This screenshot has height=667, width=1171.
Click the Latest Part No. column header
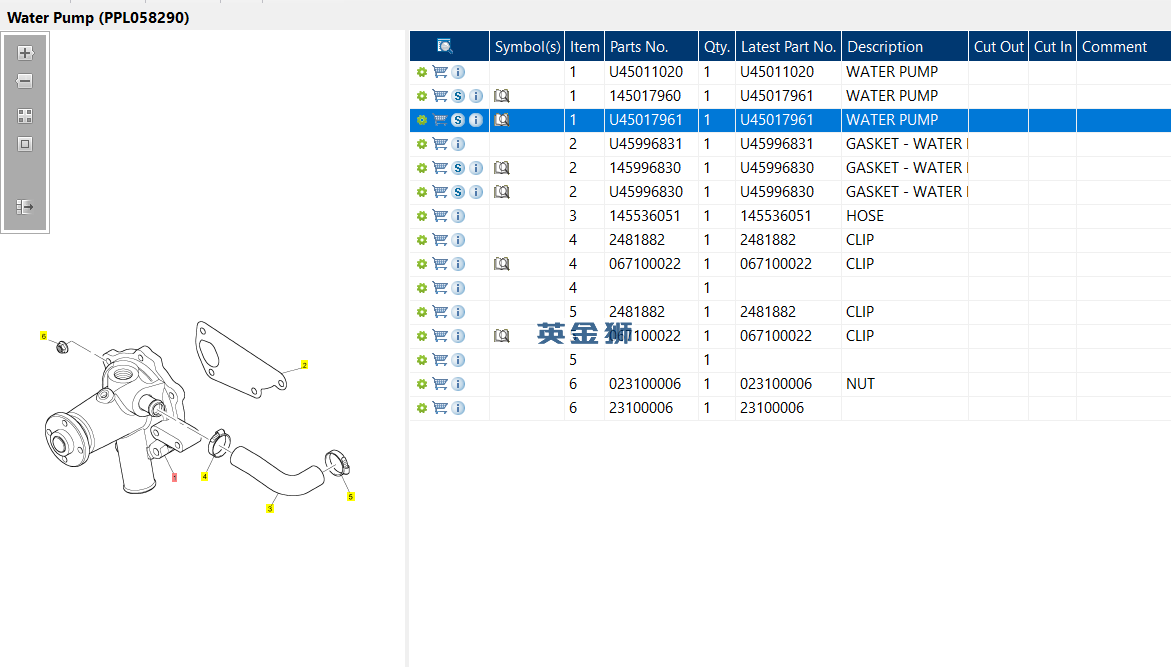(x=789, y=46)
